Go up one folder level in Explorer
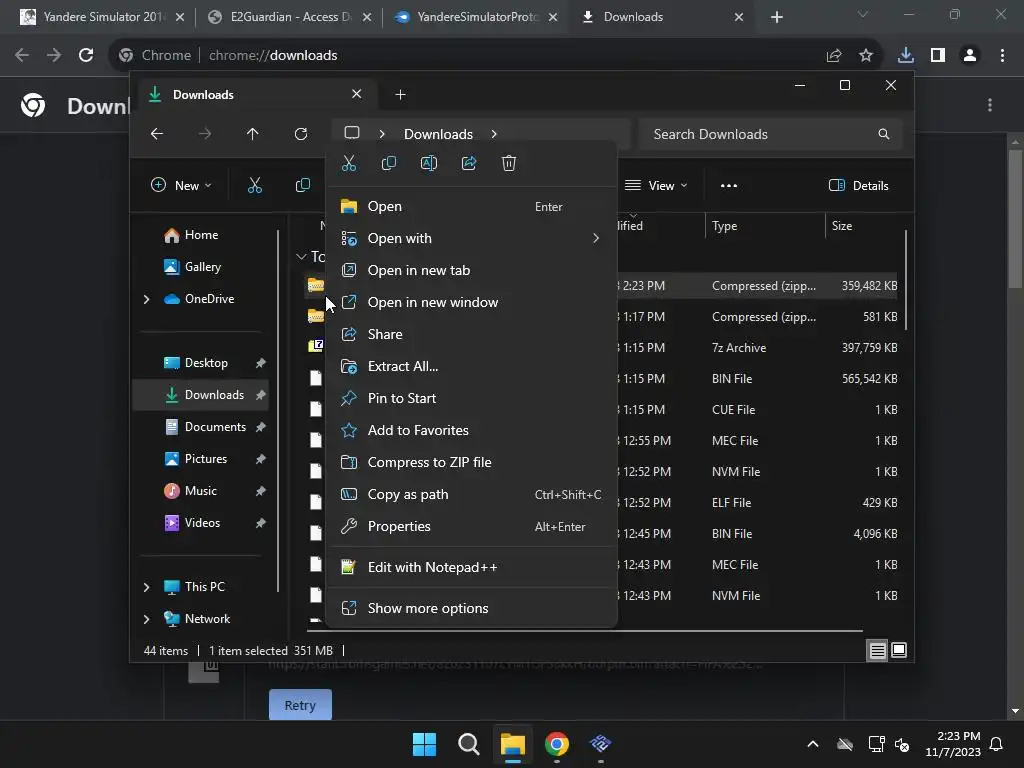The image size is (1024, 768). click(253, 134)
